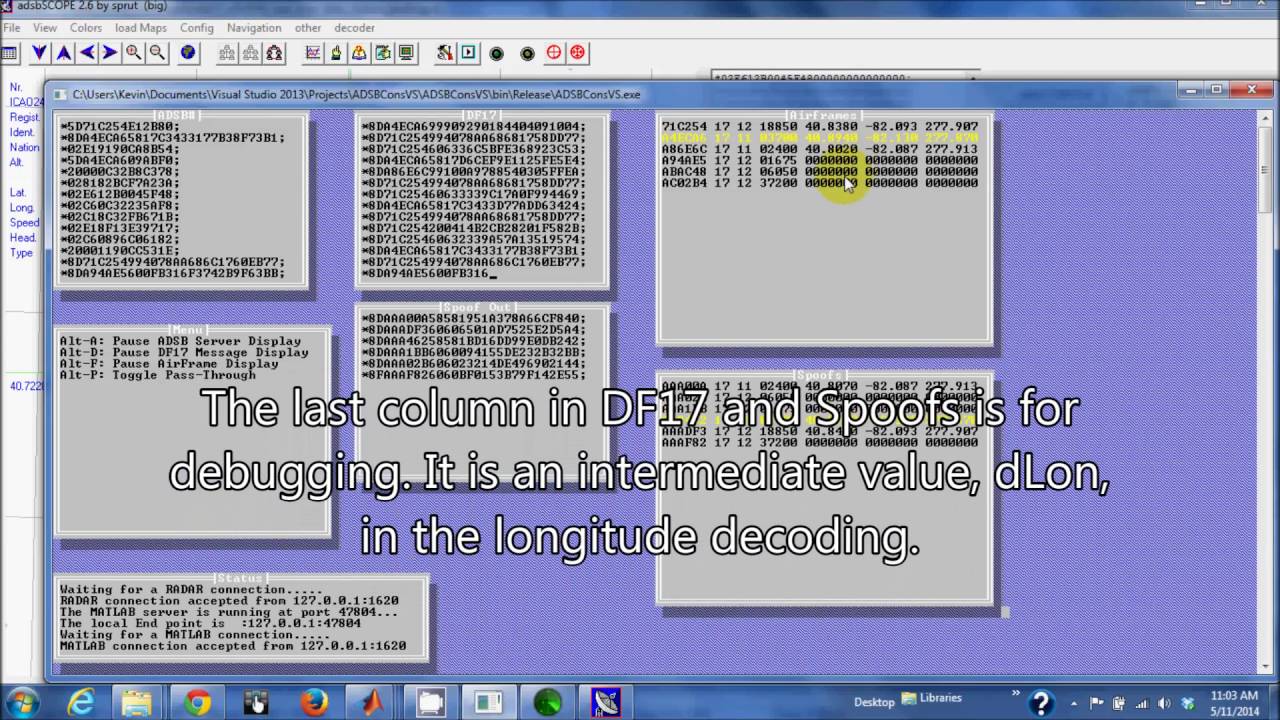This screenshot has height=720, width=1280.
Task: Click the globe map icon
Action: tap(187, 53)
